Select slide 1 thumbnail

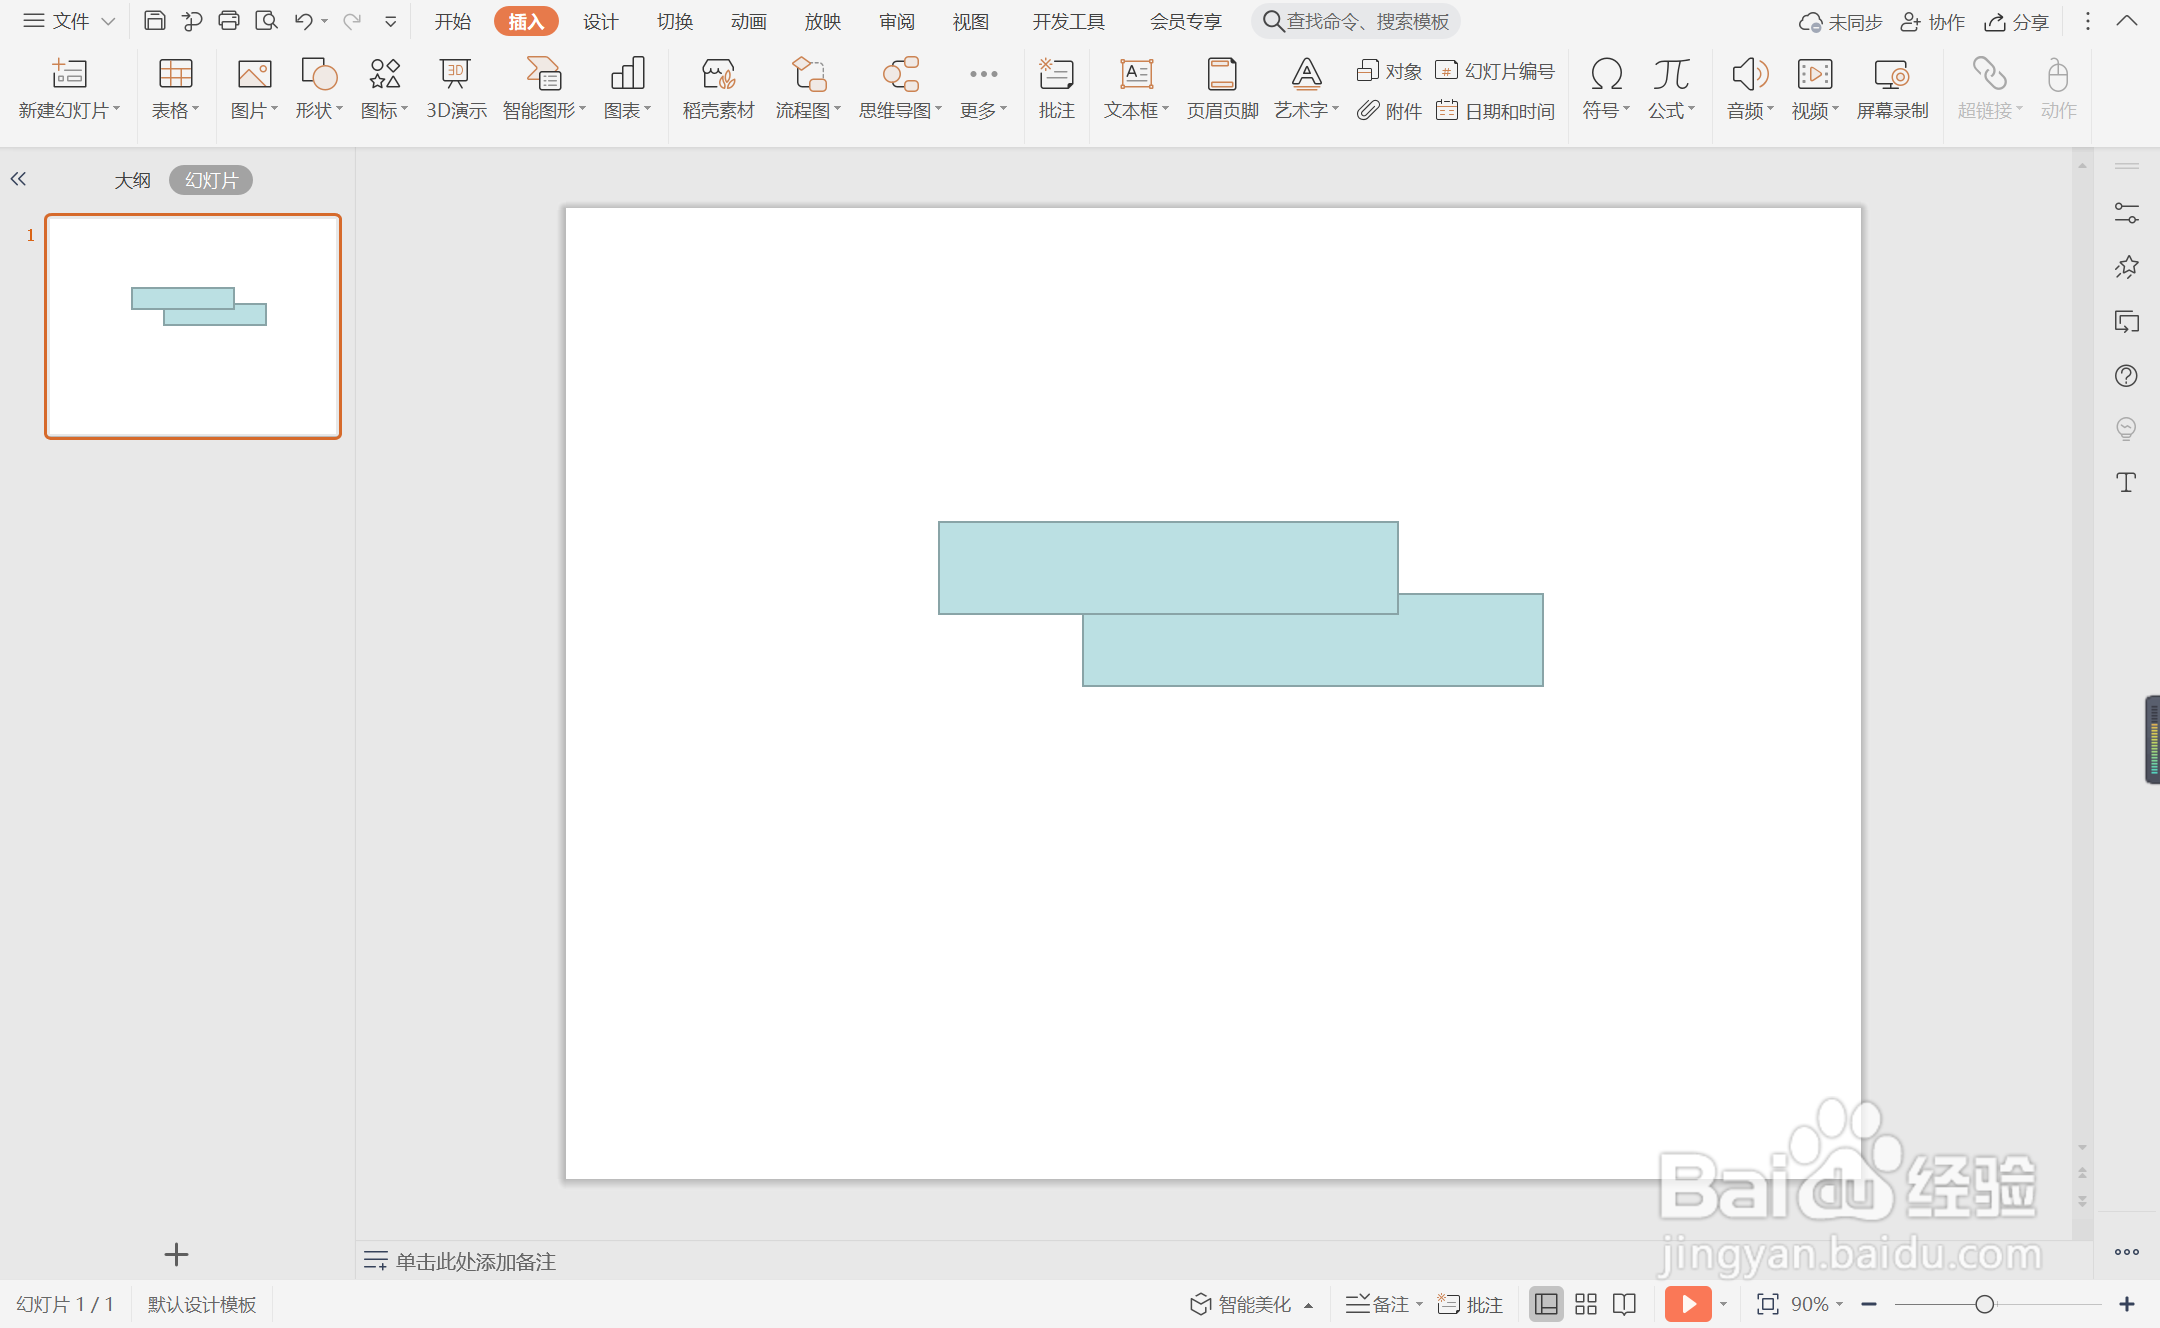(193, 326)
